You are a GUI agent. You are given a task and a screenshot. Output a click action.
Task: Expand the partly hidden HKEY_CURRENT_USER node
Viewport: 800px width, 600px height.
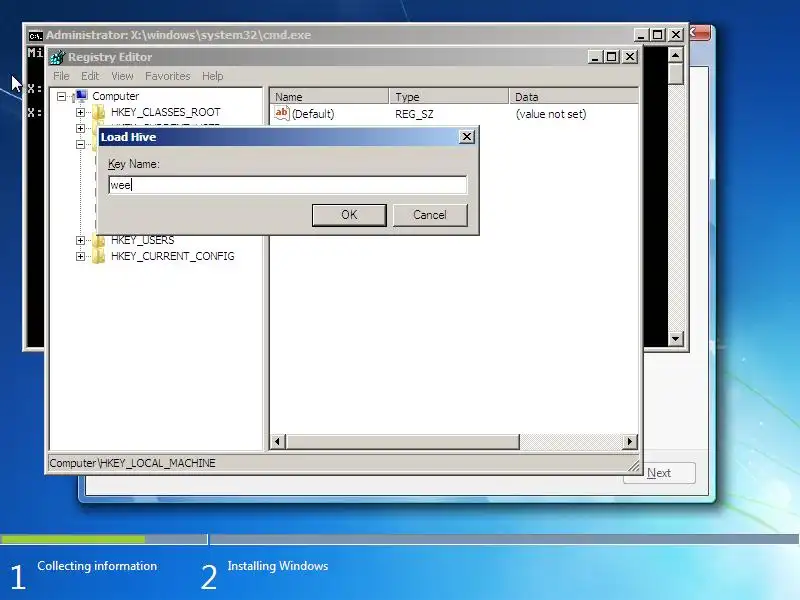click(x=80, y=128)
